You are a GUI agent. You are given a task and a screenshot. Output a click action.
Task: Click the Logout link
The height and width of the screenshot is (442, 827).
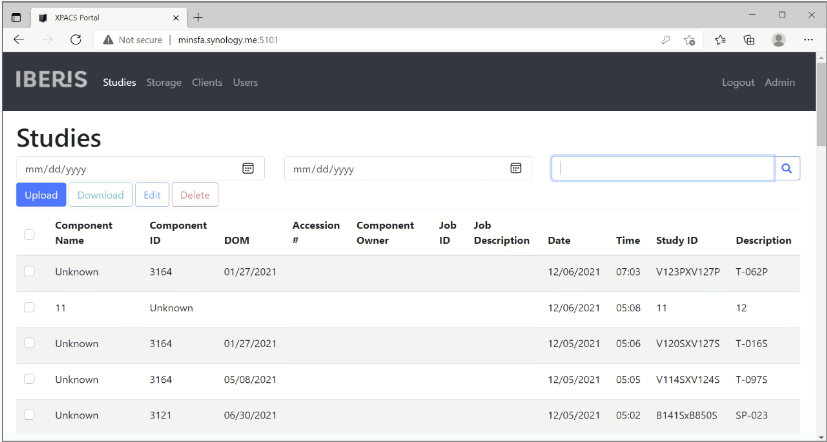tap(738, 82)
